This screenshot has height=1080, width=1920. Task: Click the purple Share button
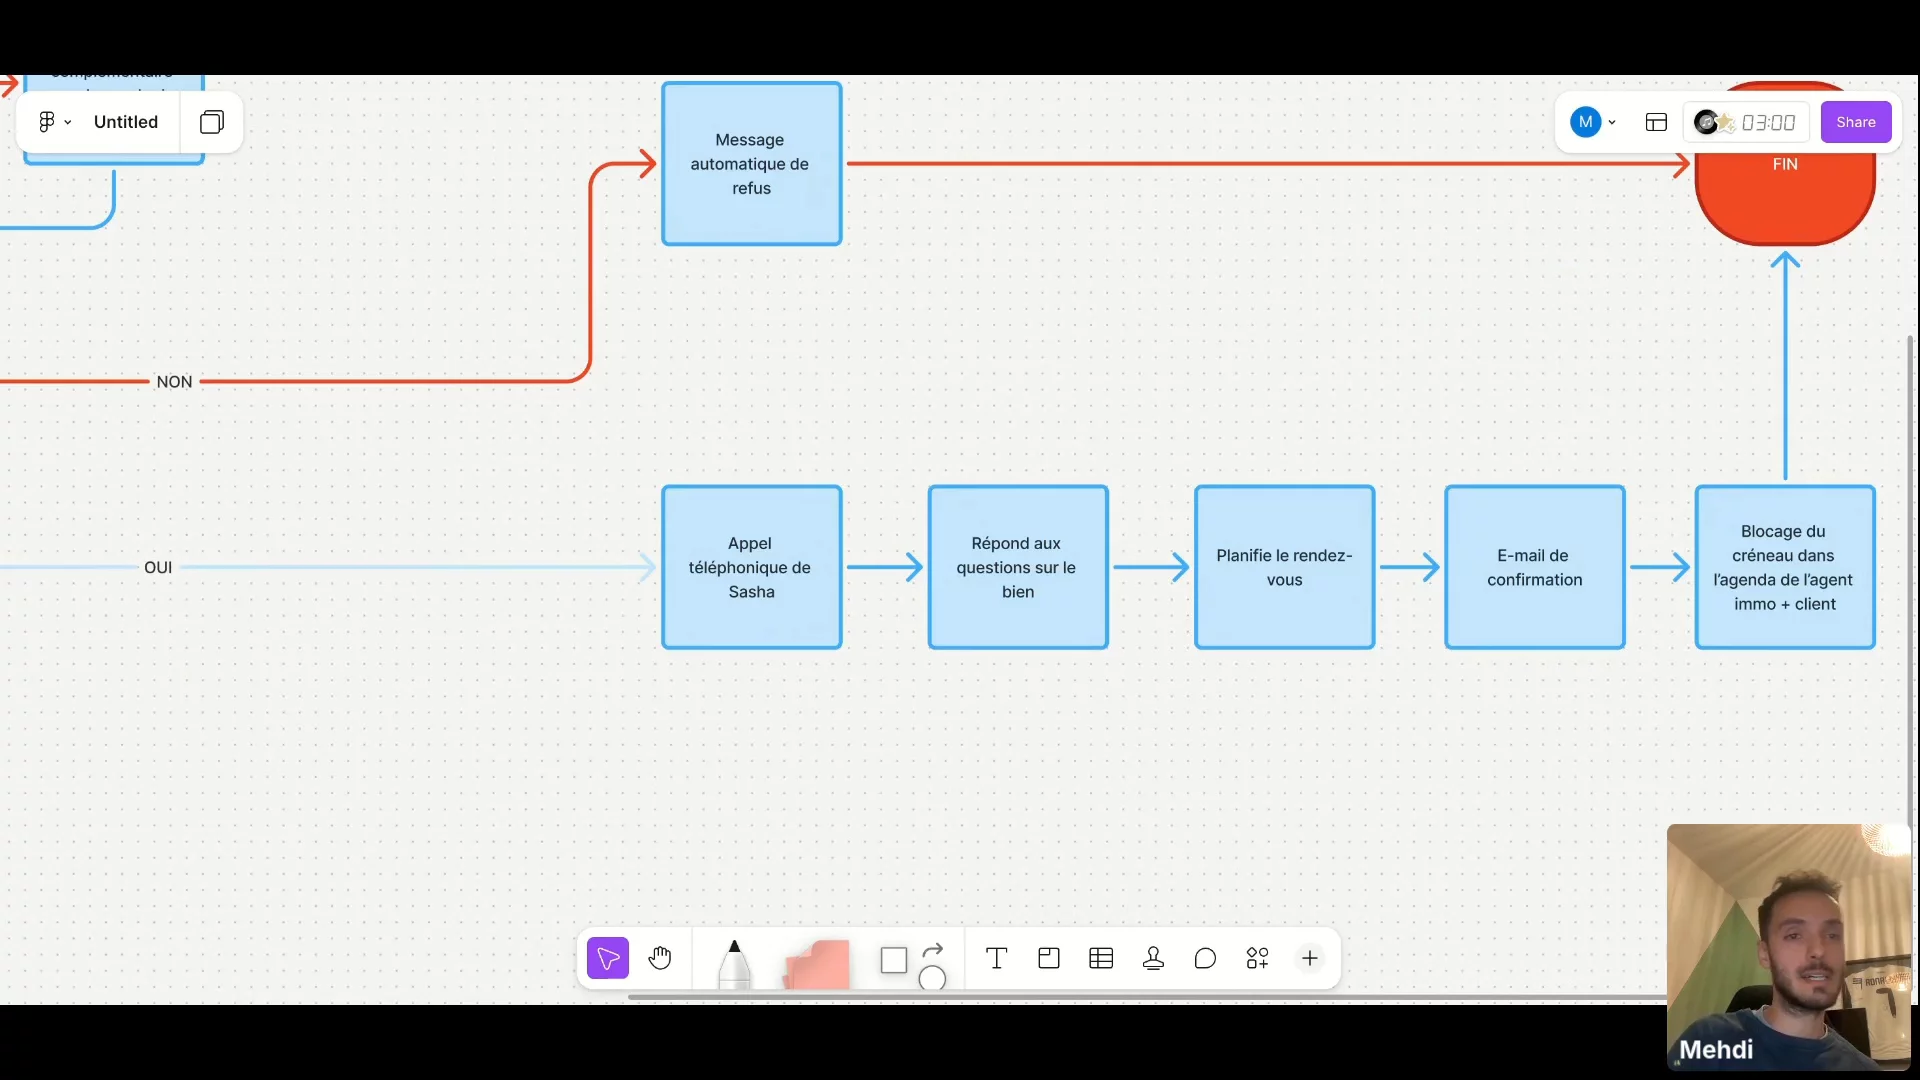(1855, 122)
